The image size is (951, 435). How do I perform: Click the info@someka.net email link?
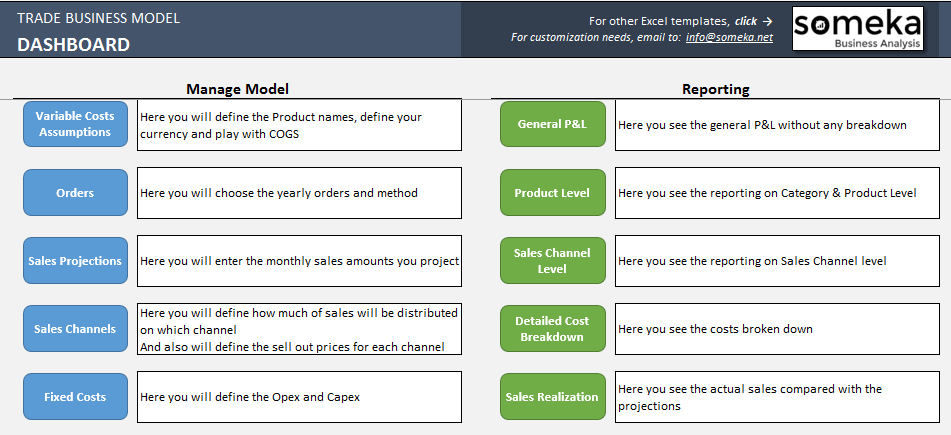click(729, 37)
